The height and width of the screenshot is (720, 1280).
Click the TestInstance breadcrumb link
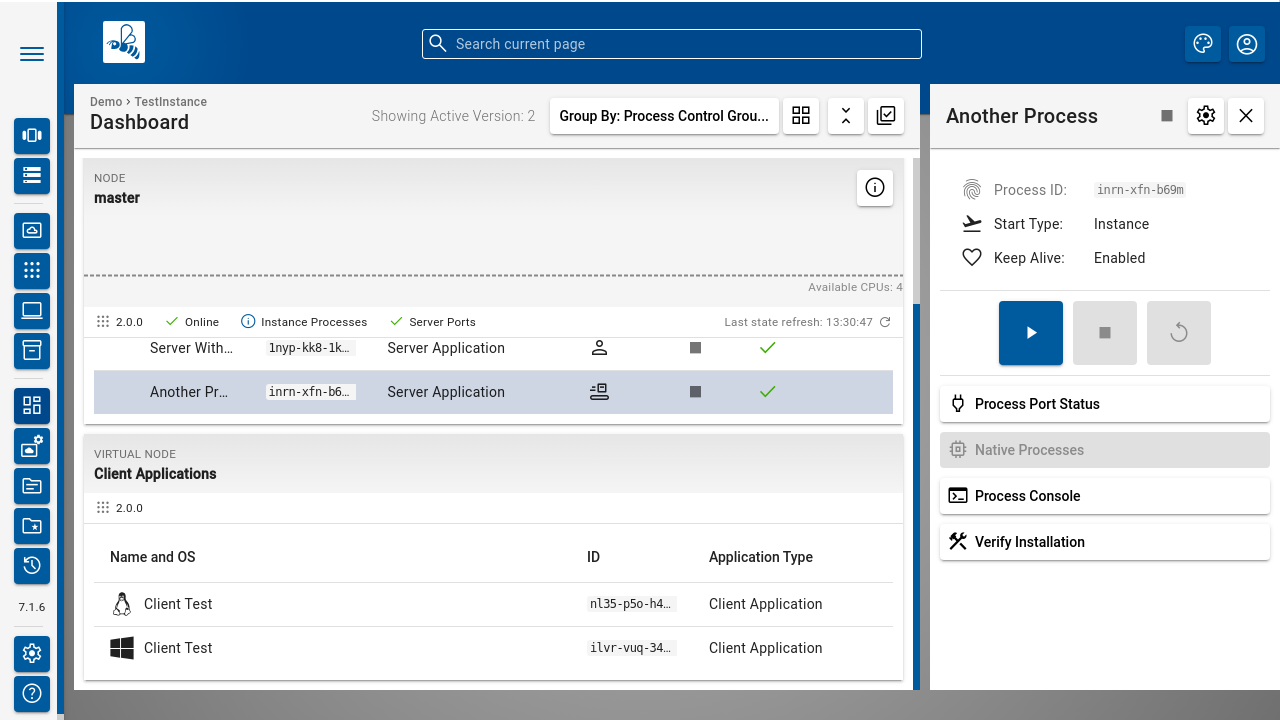[x=171, y=102]
